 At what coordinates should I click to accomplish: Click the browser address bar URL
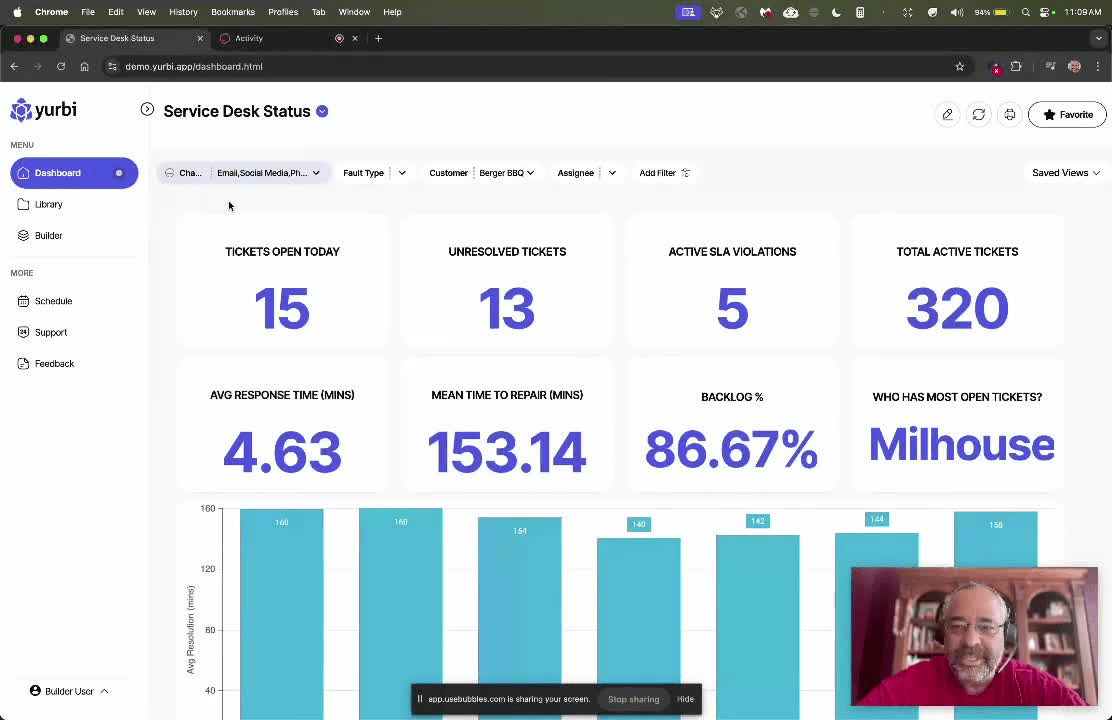point(194,67)
